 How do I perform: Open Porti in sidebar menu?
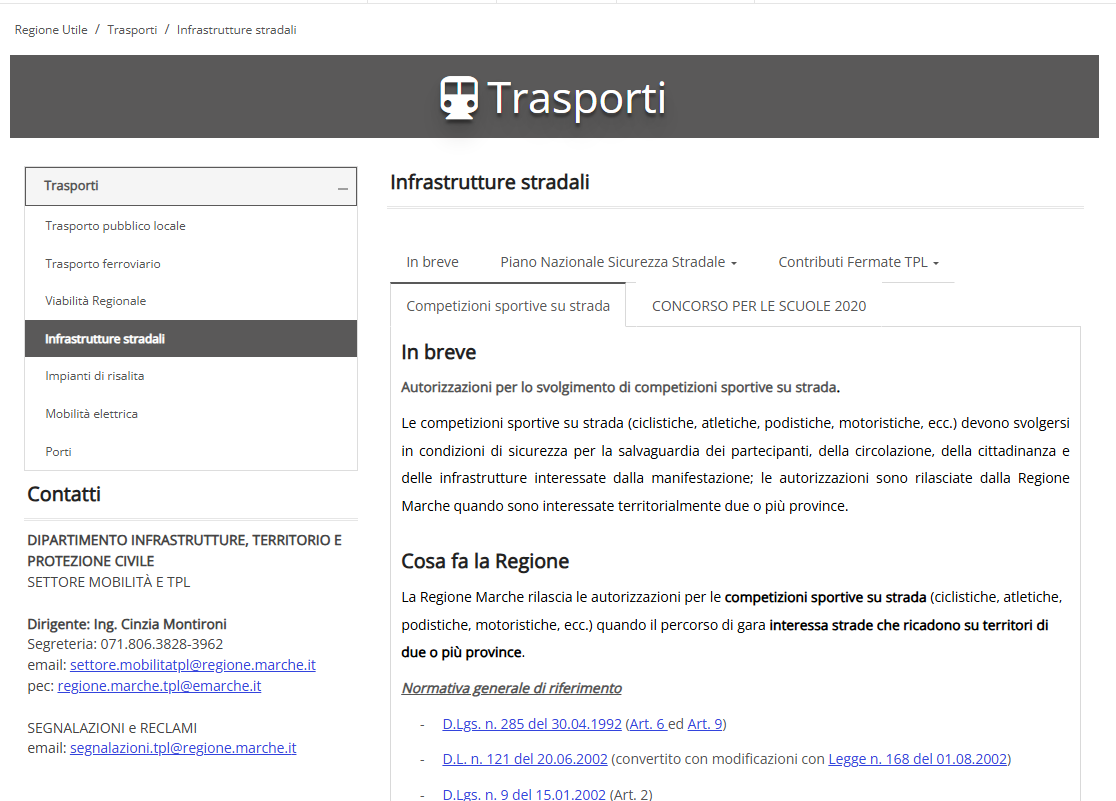pos(191,451)
